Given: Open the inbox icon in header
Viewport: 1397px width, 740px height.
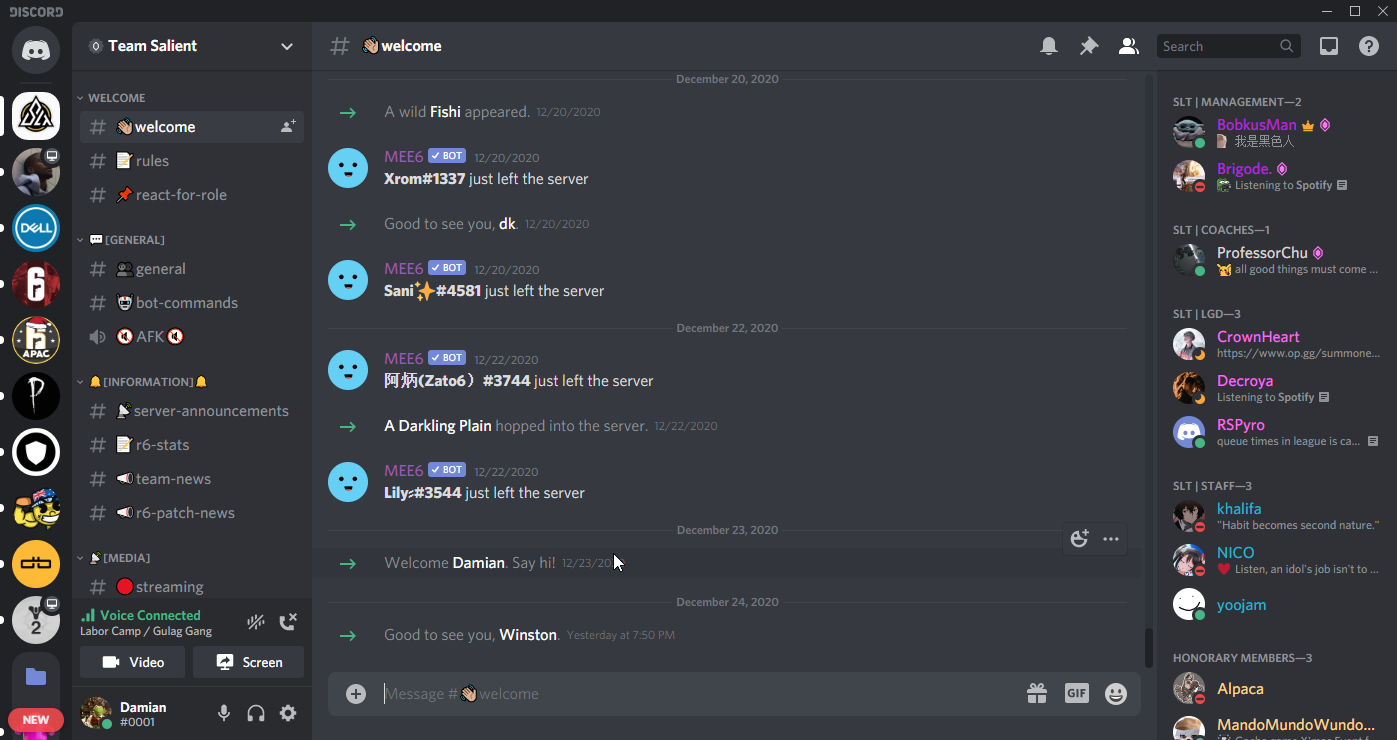Looking at the screenshot, I should [1329, 46].
